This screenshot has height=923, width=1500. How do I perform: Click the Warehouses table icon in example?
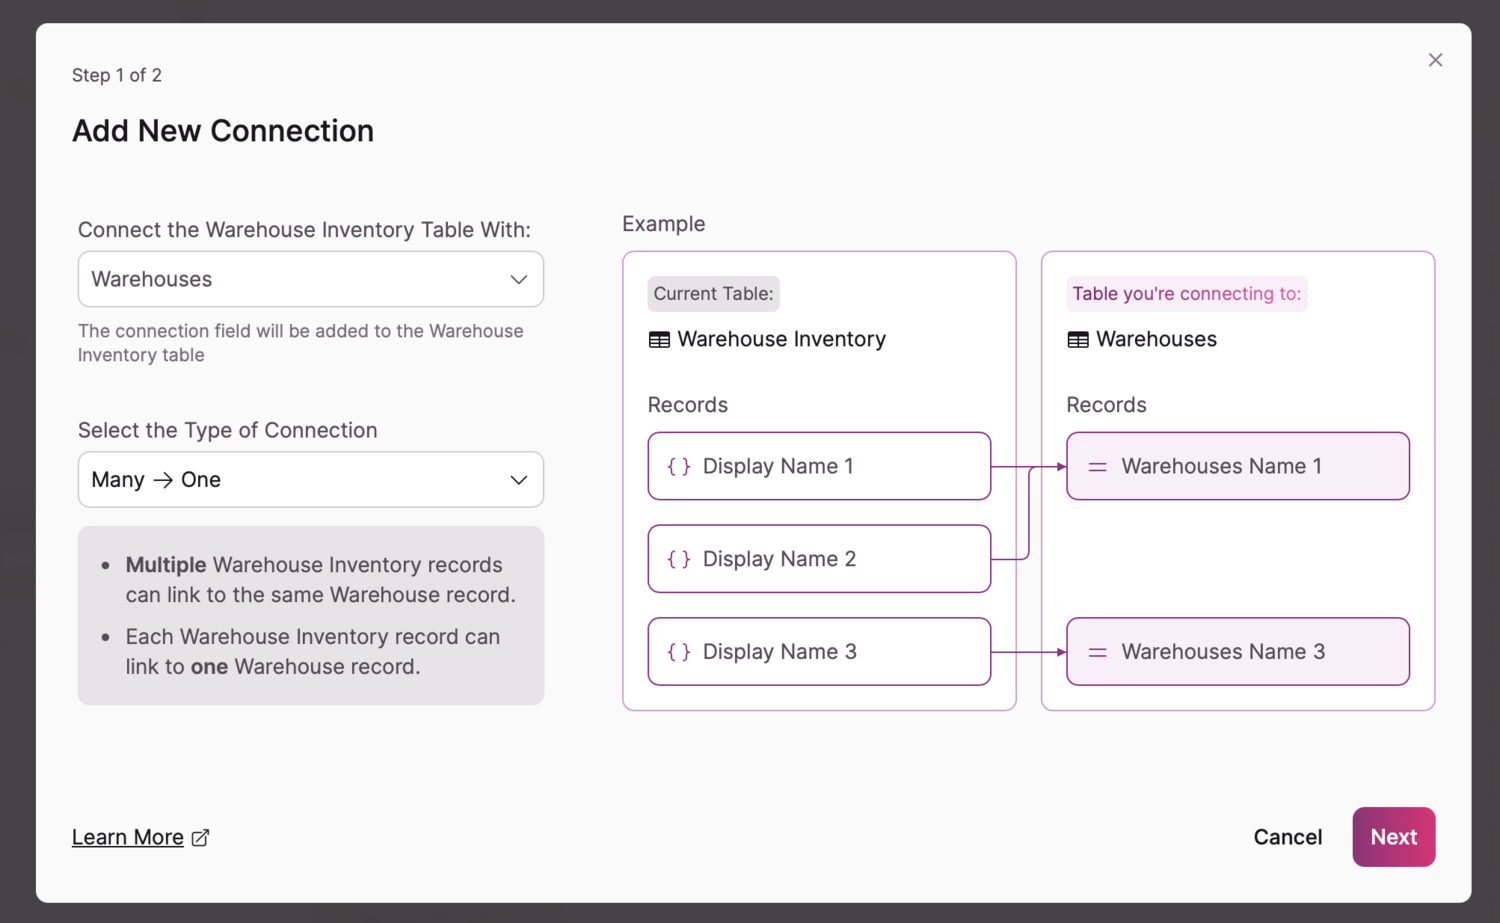[x=1078, y=340]
